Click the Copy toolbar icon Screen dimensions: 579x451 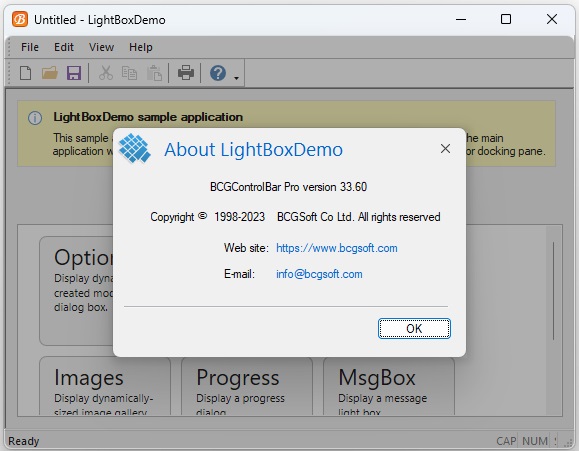(129, 73)
